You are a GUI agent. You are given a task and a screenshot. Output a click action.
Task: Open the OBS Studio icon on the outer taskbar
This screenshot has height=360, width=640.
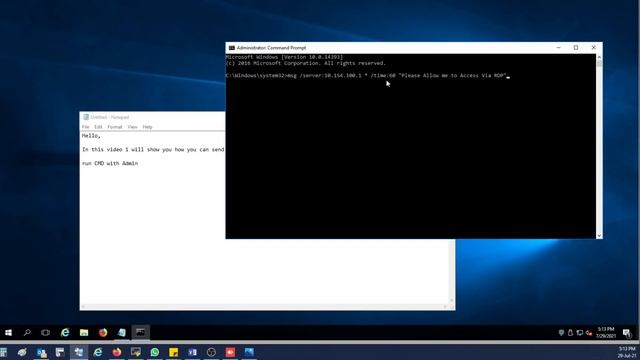point(211,352)
